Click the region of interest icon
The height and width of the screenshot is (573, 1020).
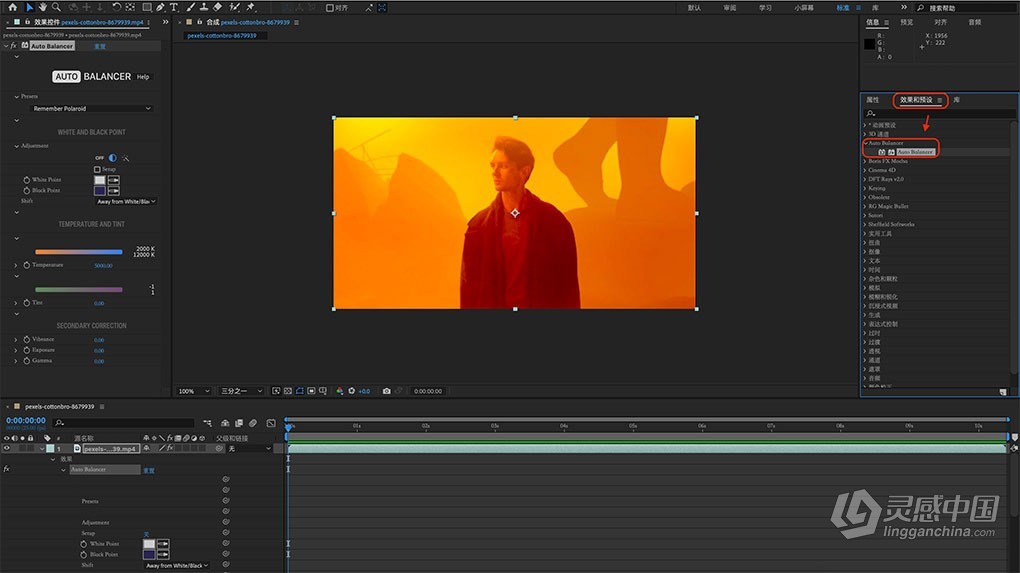pos(312,391)
